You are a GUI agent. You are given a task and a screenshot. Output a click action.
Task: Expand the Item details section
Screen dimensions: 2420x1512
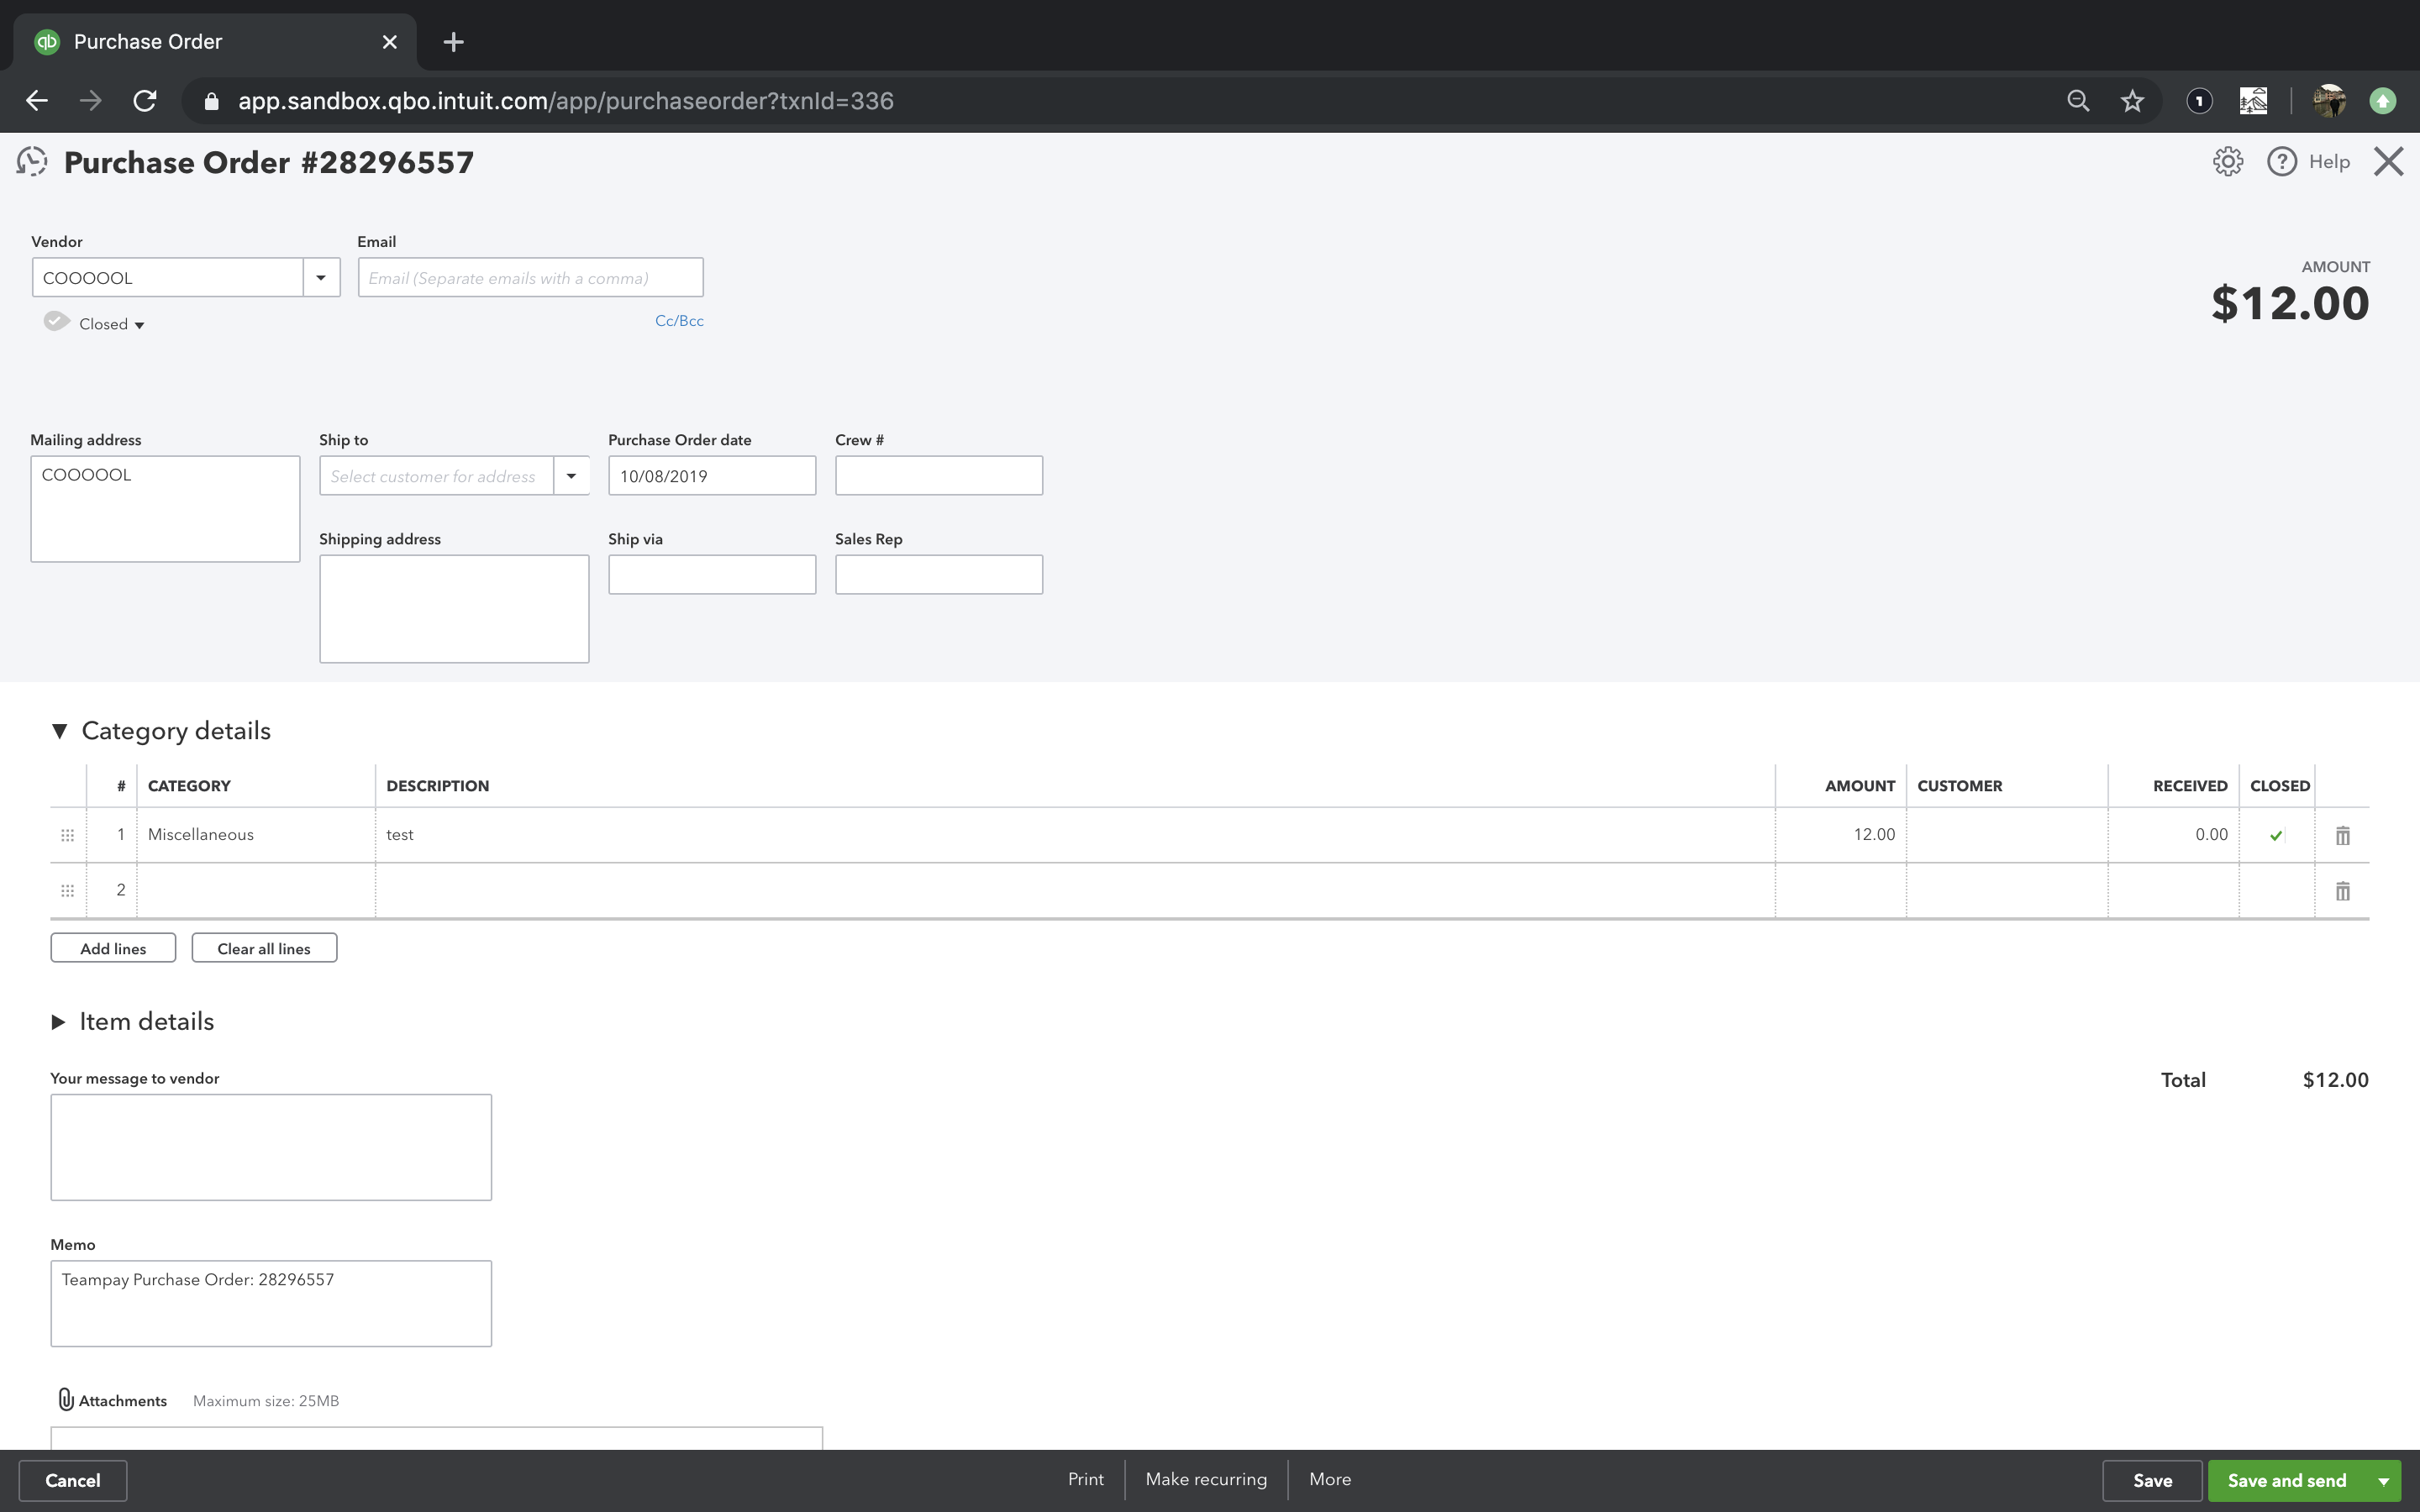(58, 1022)
